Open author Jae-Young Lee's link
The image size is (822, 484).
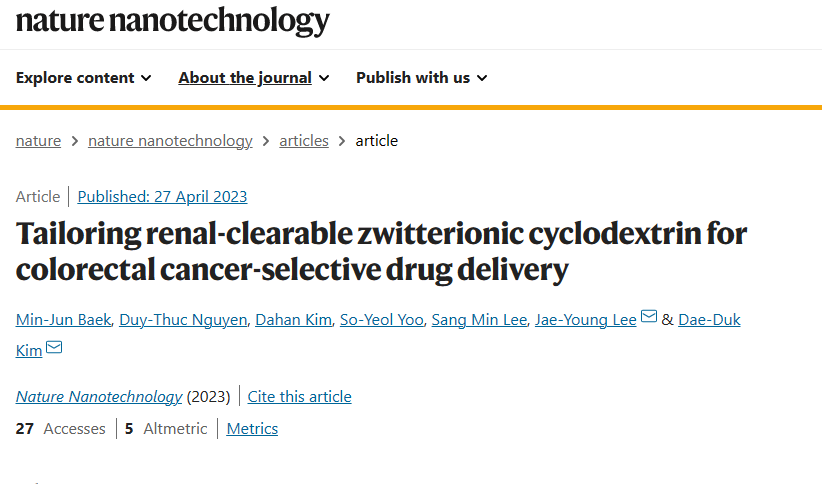pyautogui.click(x=586, y=319)
